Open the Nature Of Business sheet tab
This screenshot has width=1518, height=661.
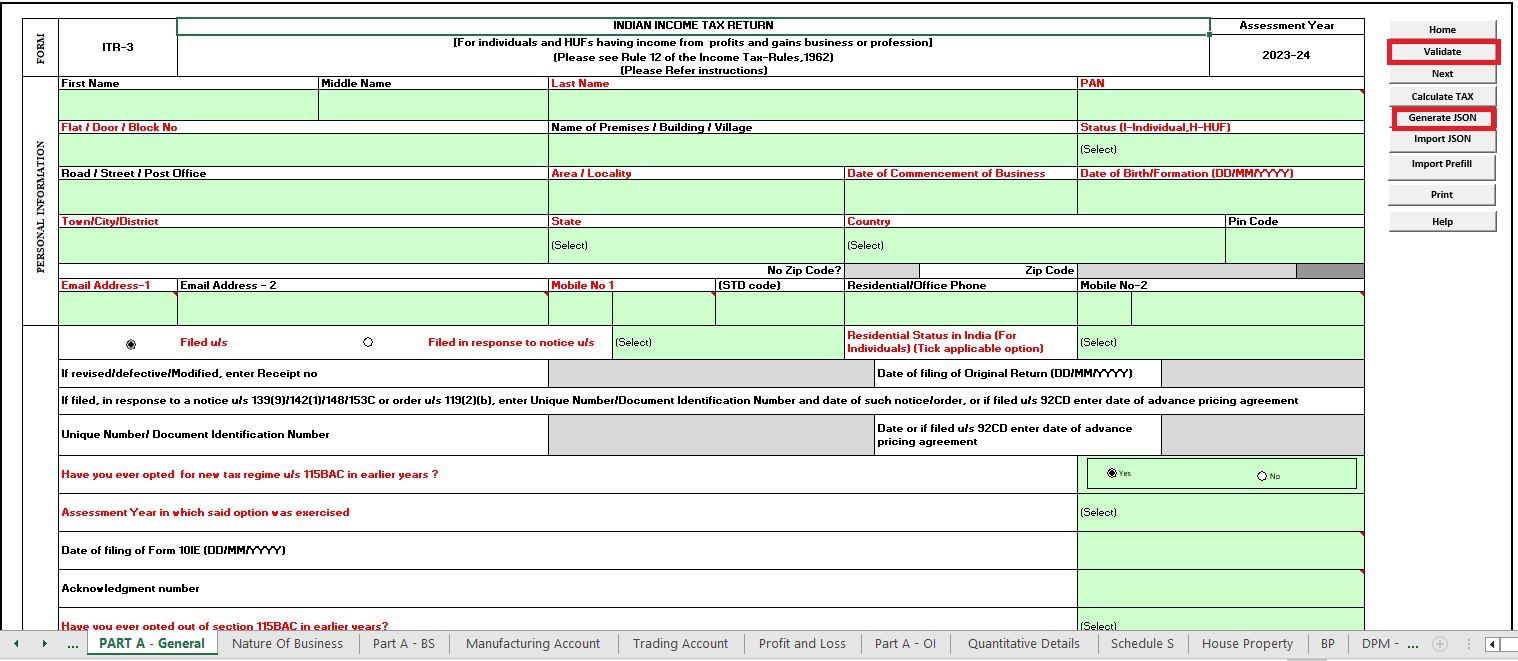pos(287,644)
